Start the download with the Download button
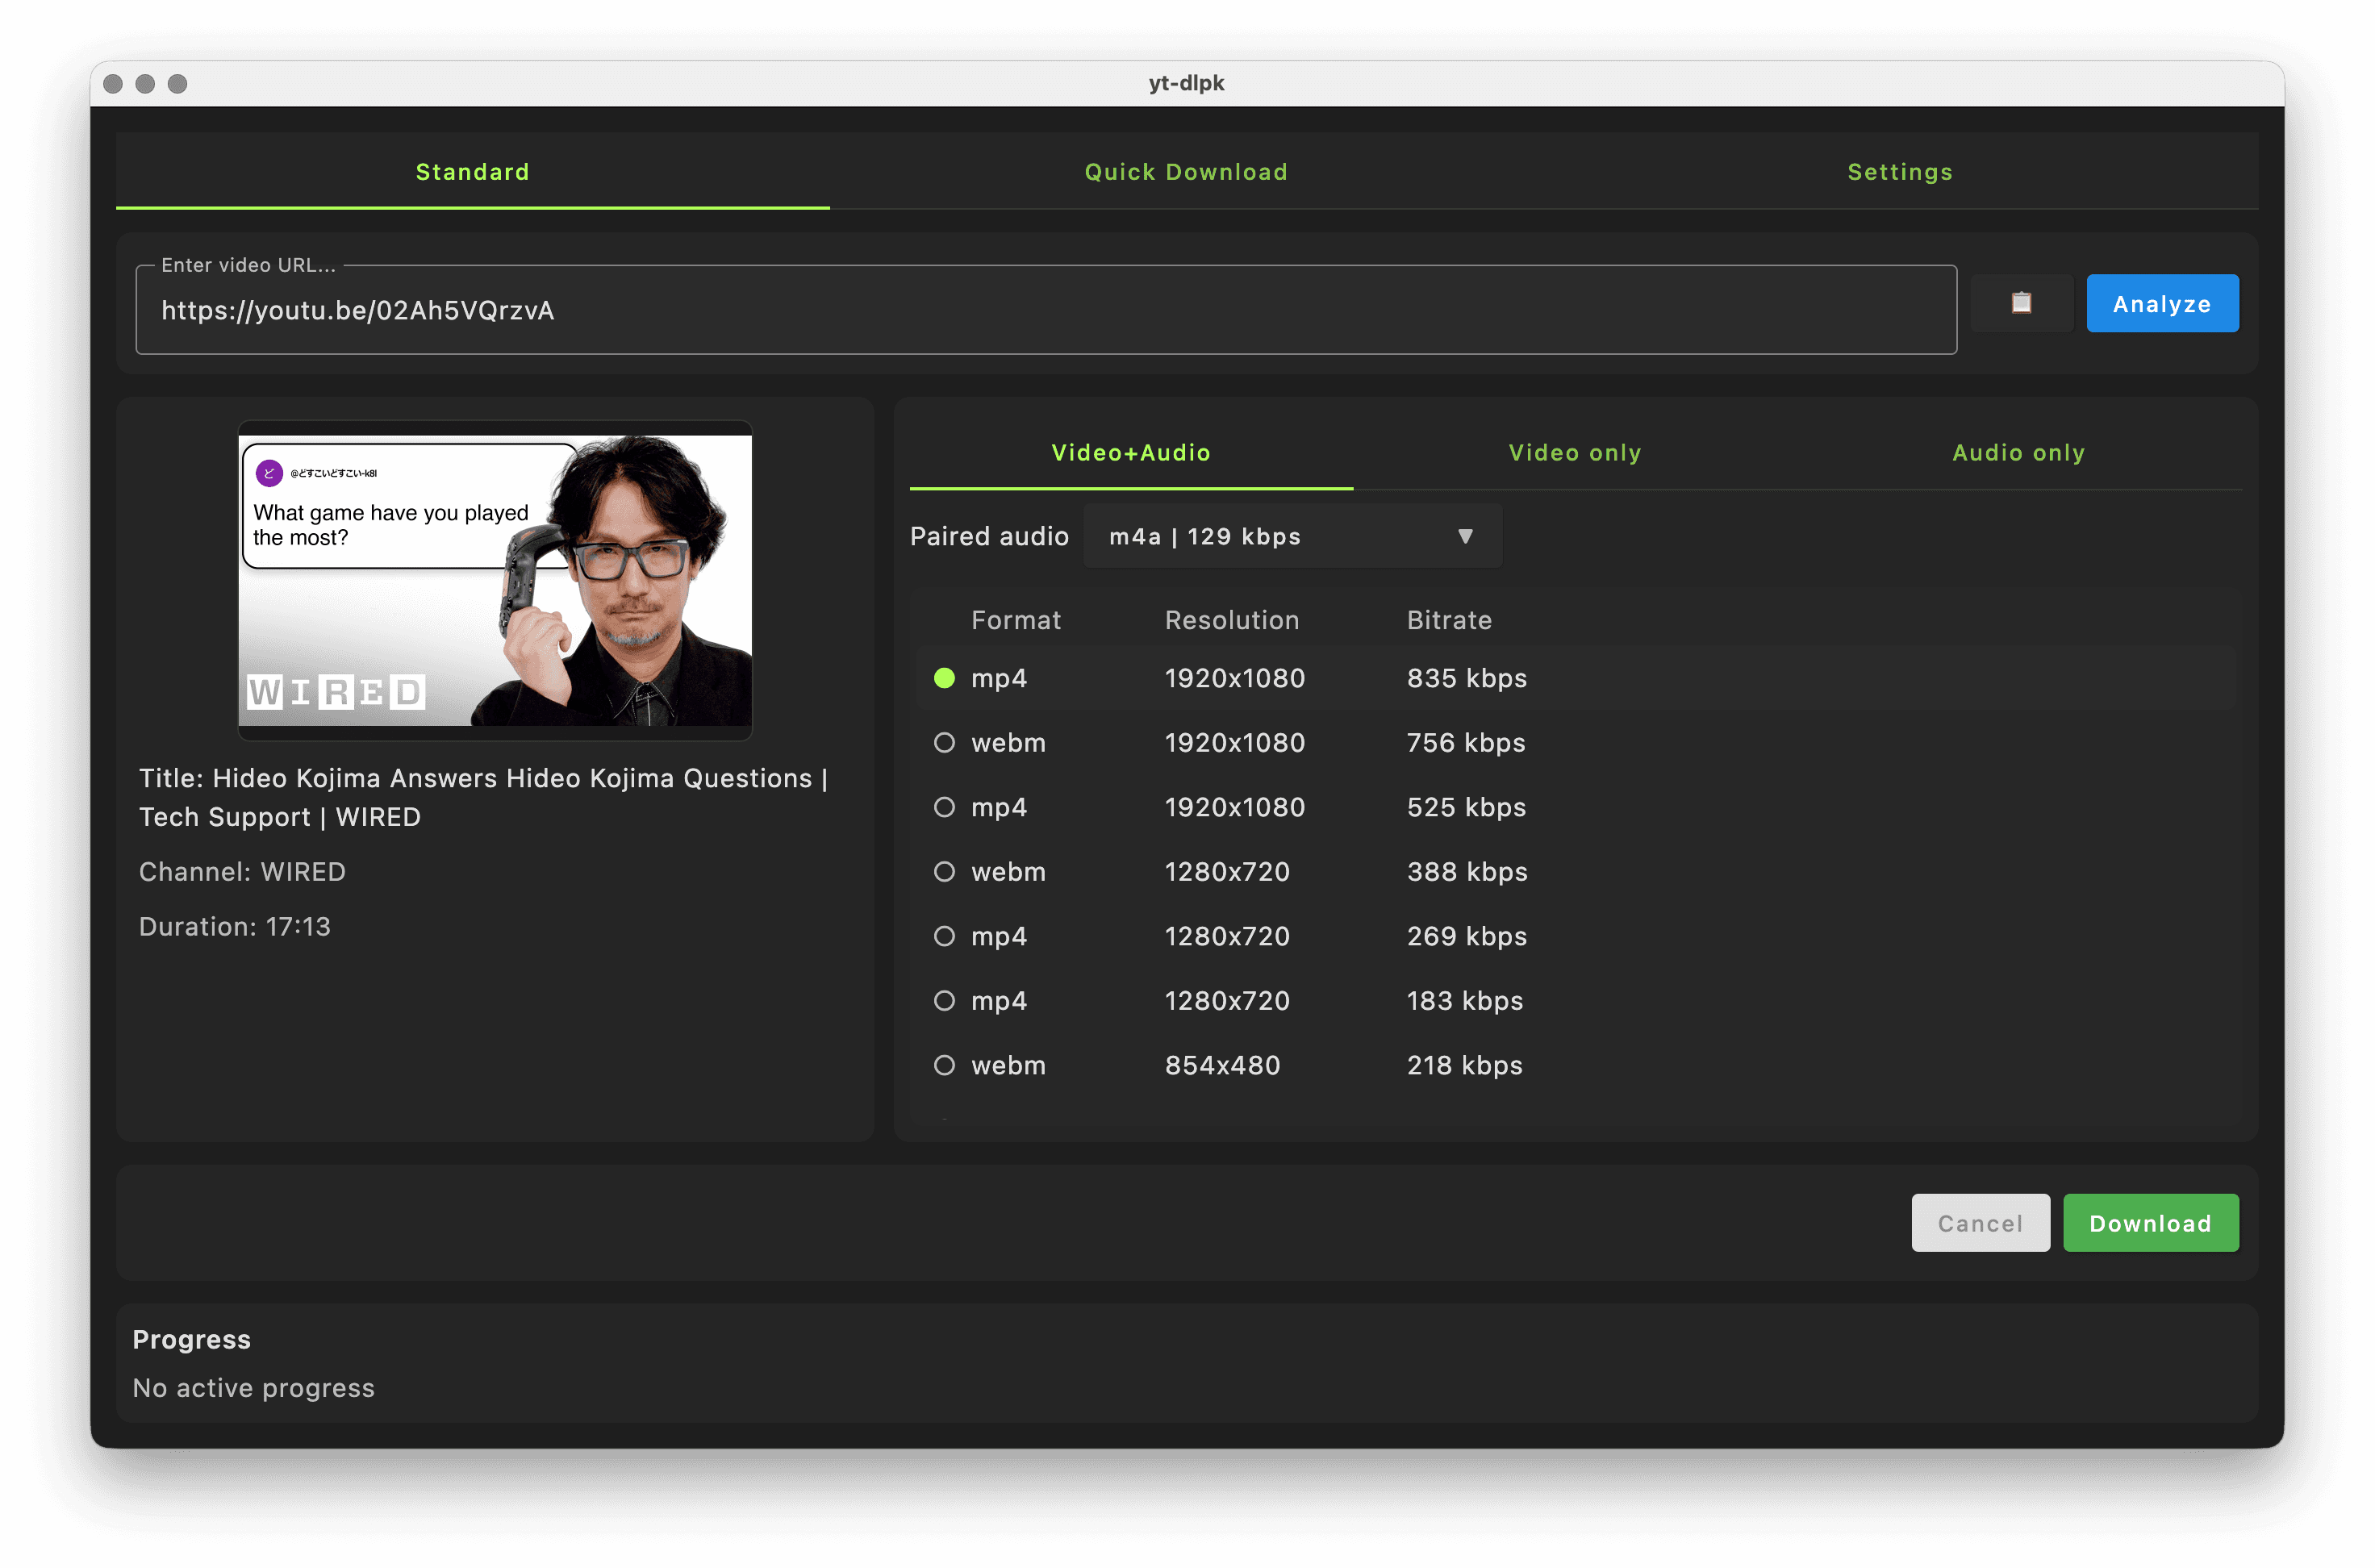This screenshot has height=1568, width=2375. 2150,1223
